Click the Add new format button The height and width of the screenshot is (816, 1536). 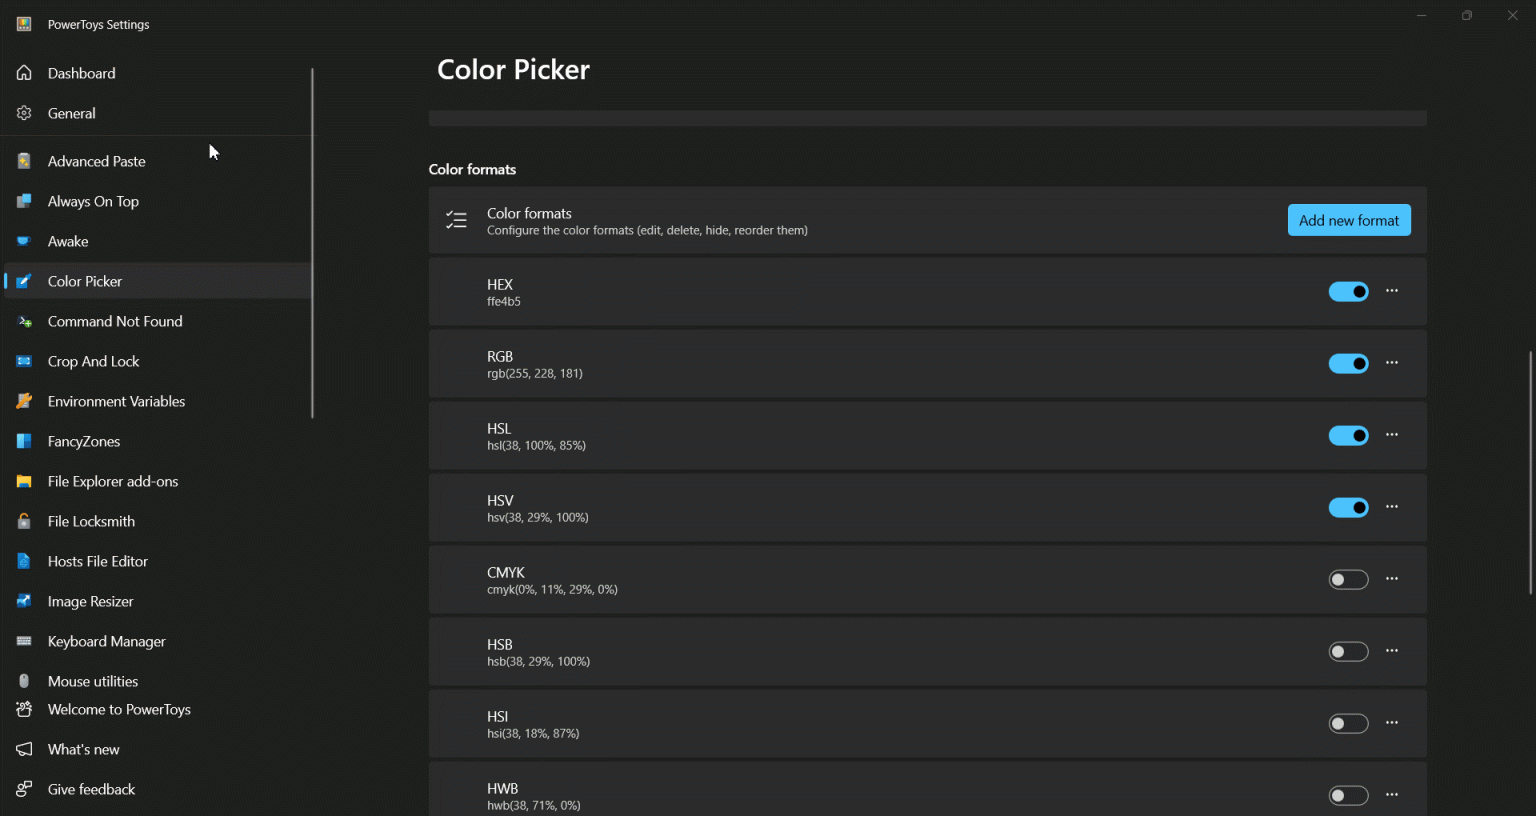[1349, 220]
